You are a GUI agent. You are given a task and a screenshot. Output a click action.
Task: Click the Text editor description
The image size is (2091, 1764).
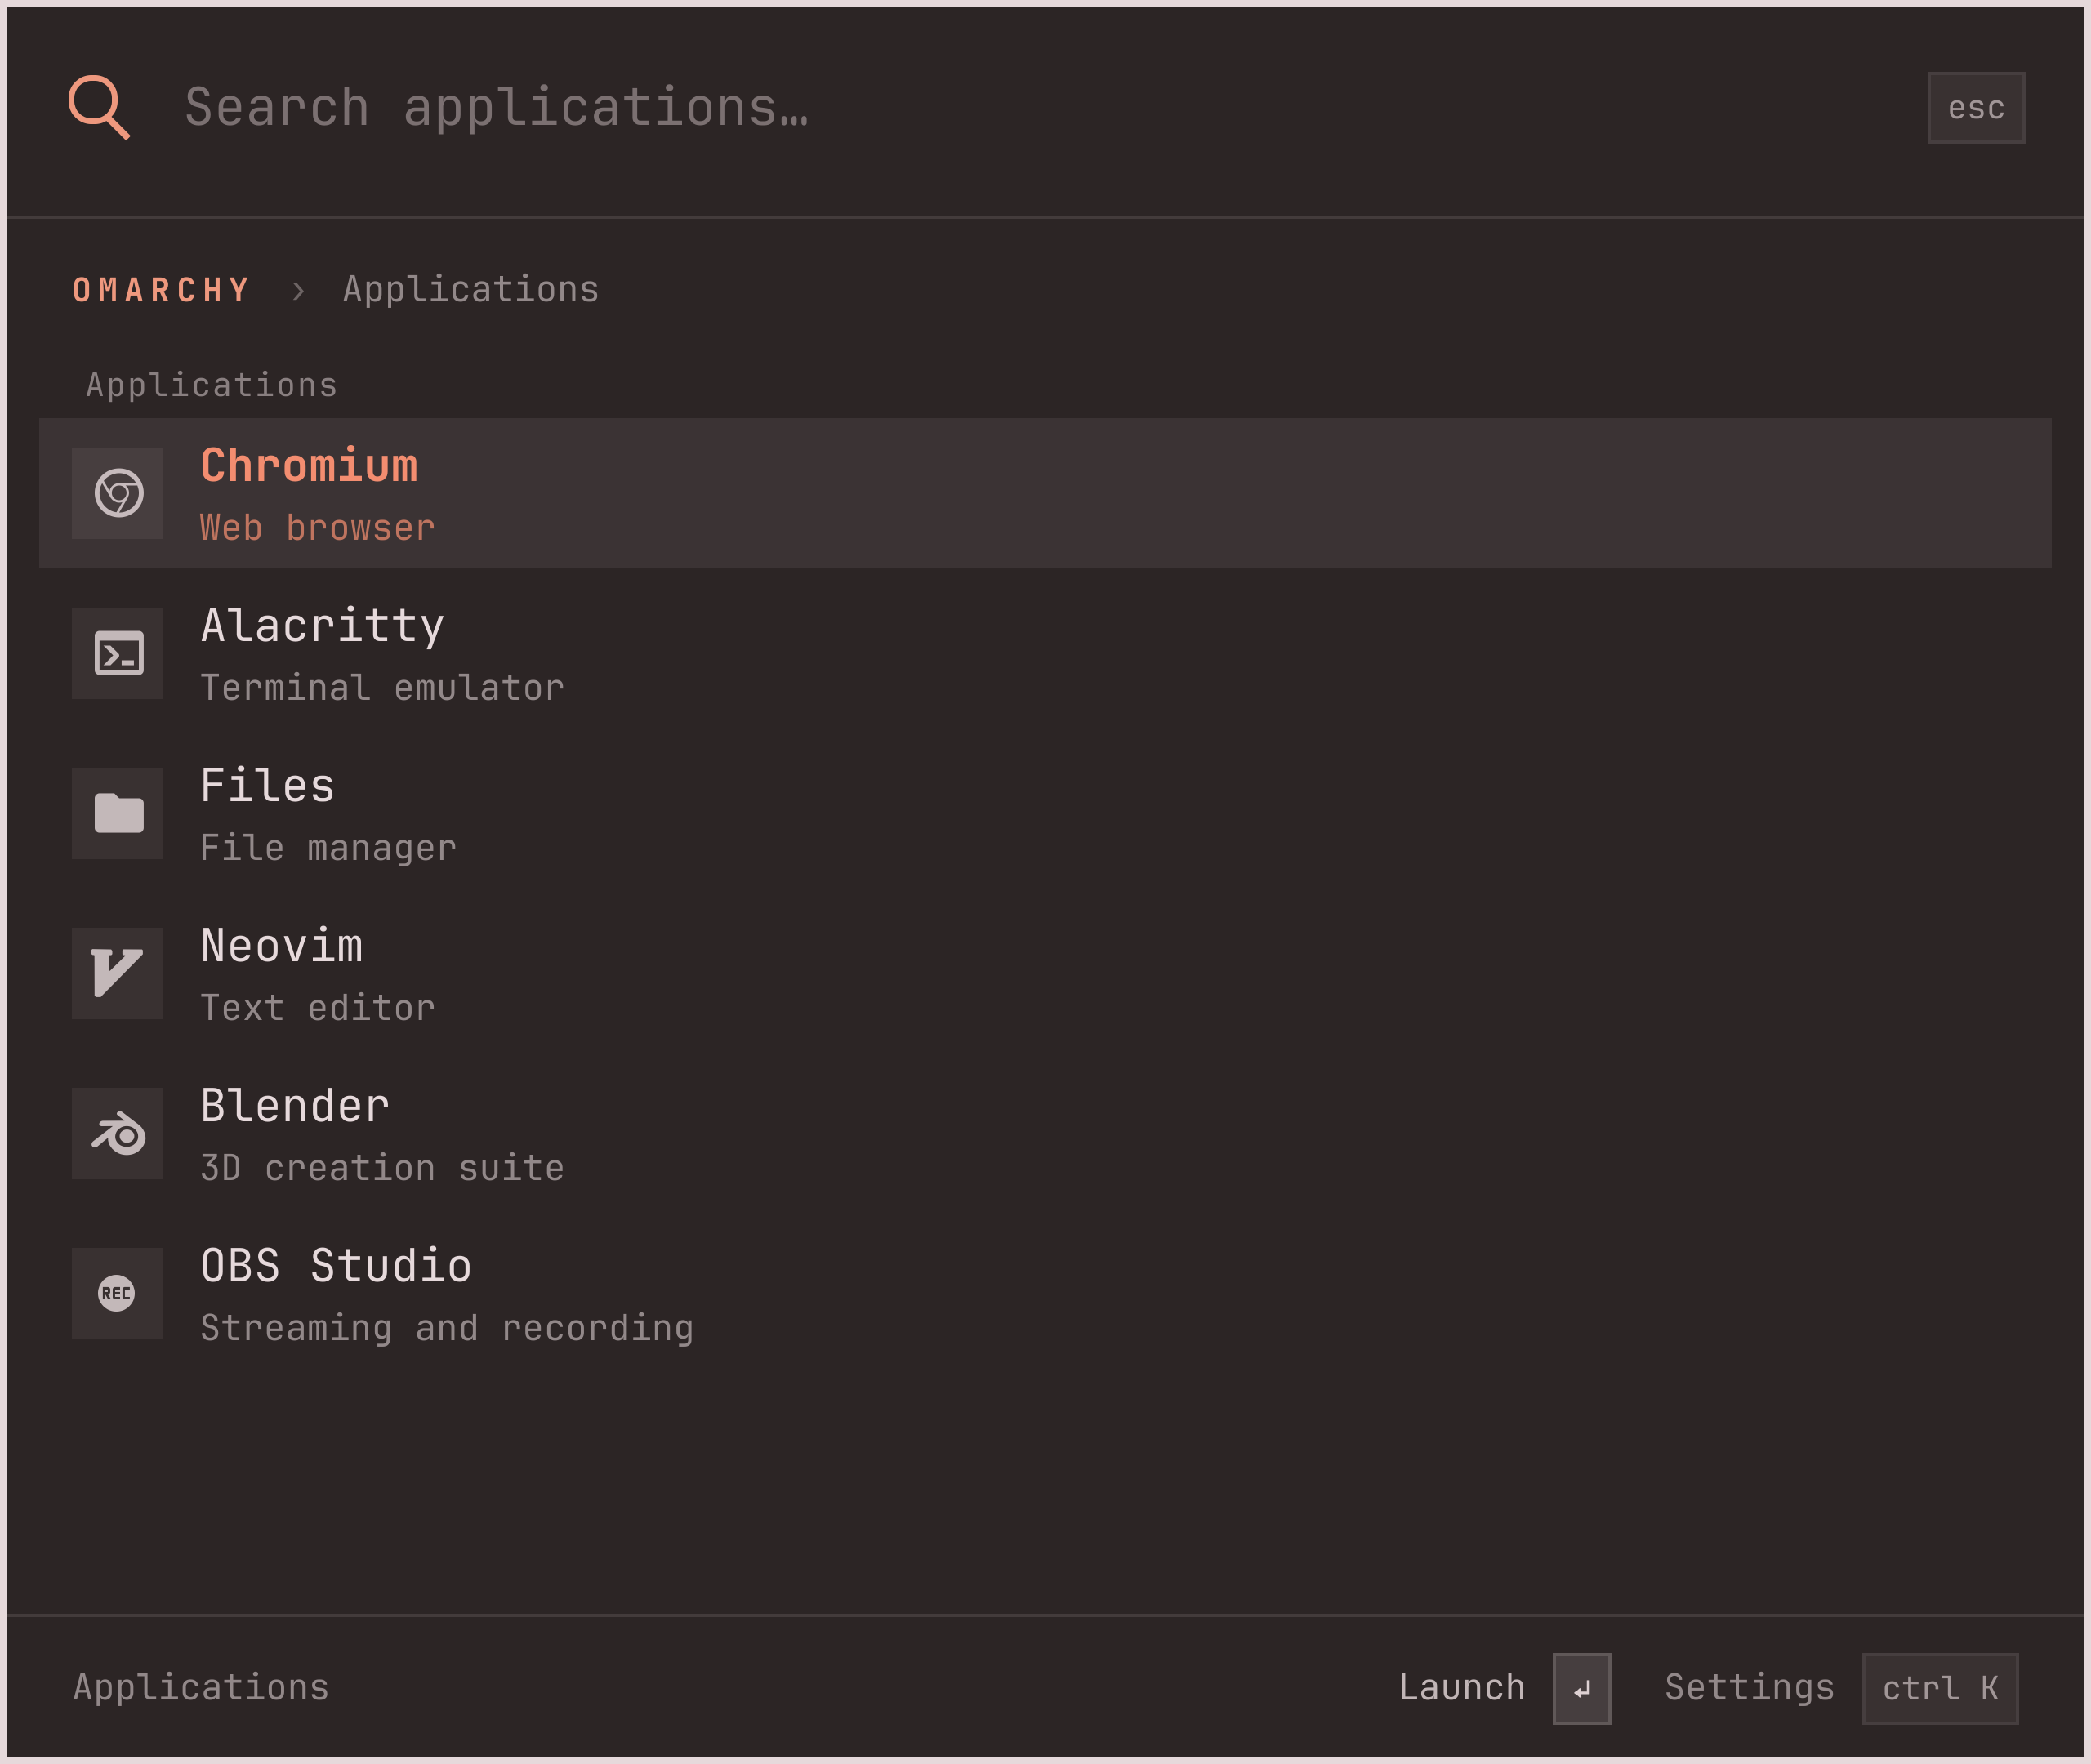(318, 1008)
